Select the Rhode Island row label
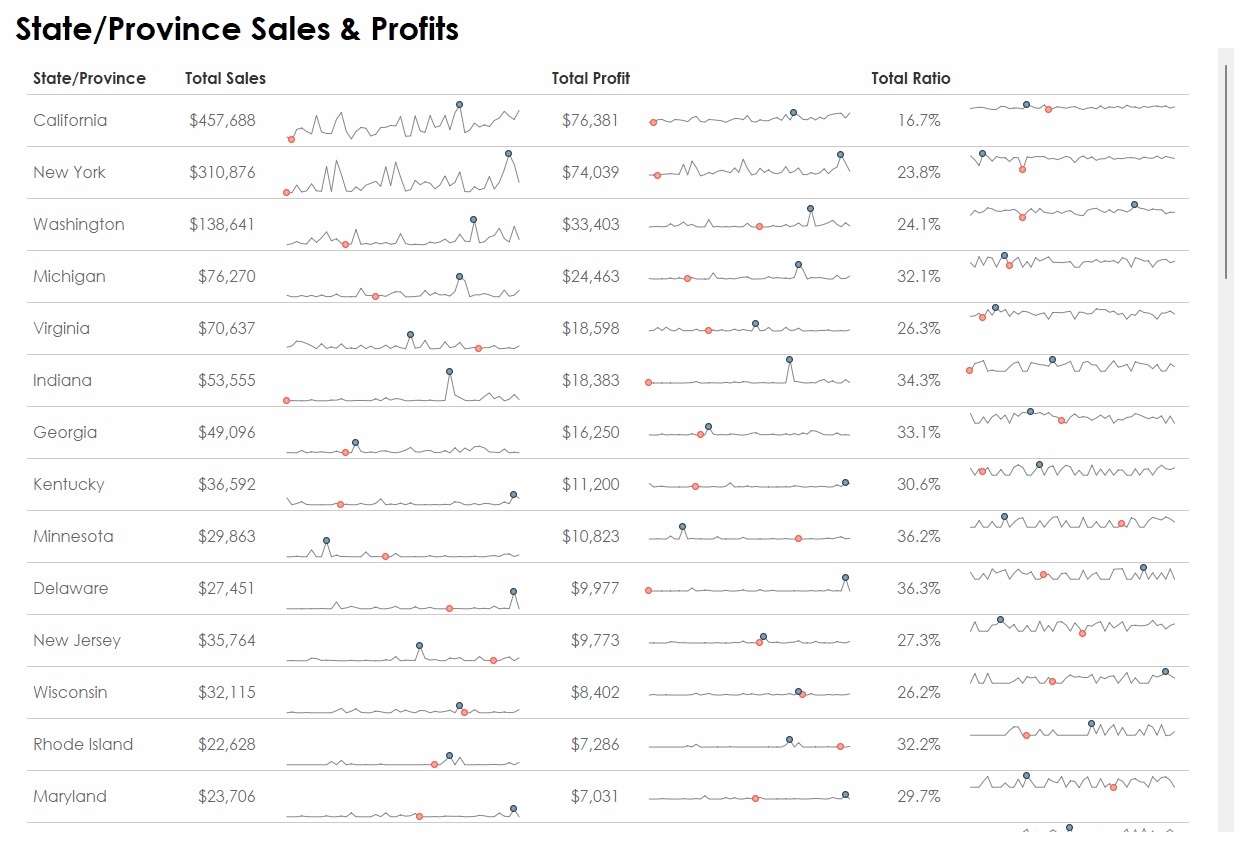Image resolution: width=1258 pixels, height=846 pixels. [x=83, y=744]
